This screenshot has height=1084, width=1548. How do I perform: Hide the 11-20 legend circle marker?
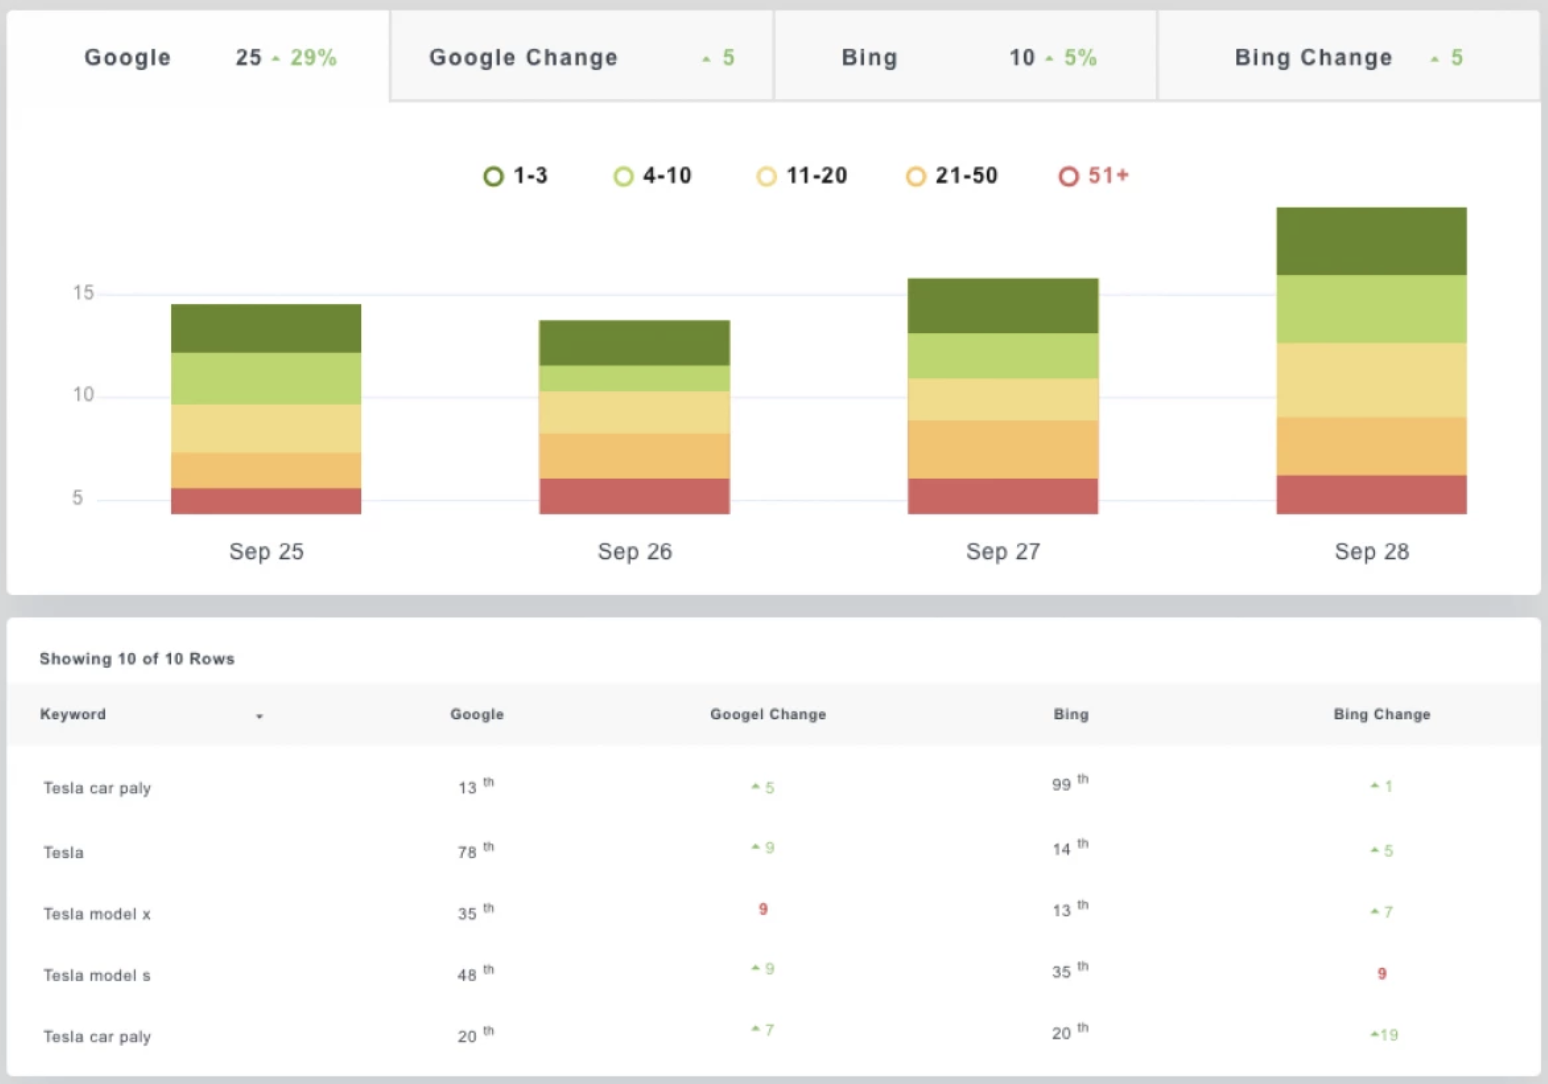click(x=766, y=177)
